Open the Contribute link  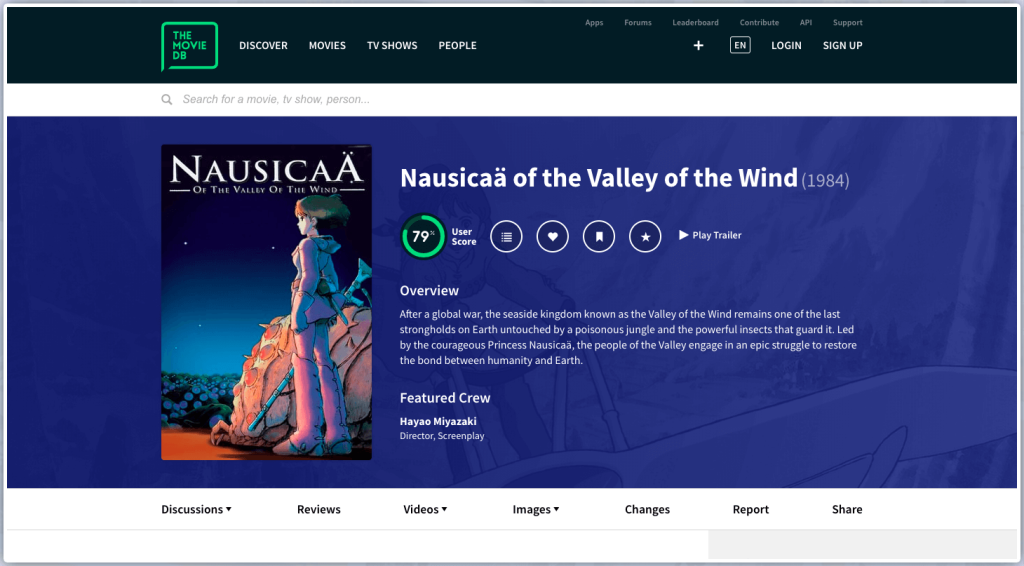tap(760, 23)
